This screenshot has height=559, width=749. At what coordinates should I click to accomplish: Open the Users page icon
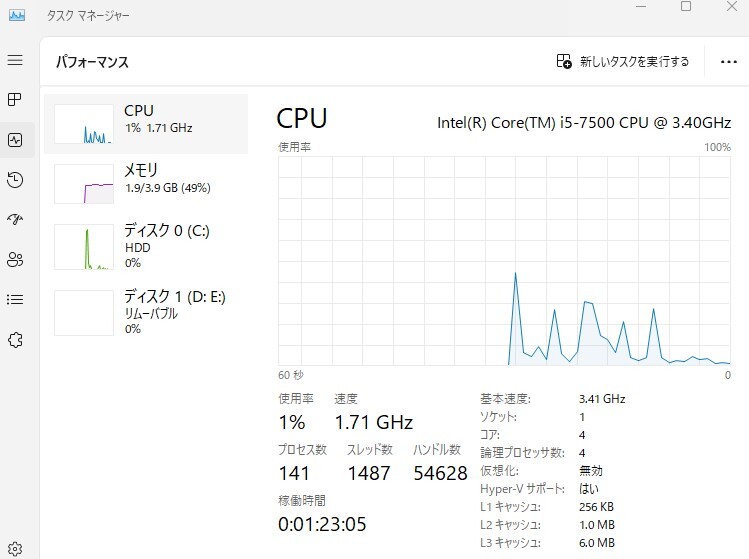(15, 259)
